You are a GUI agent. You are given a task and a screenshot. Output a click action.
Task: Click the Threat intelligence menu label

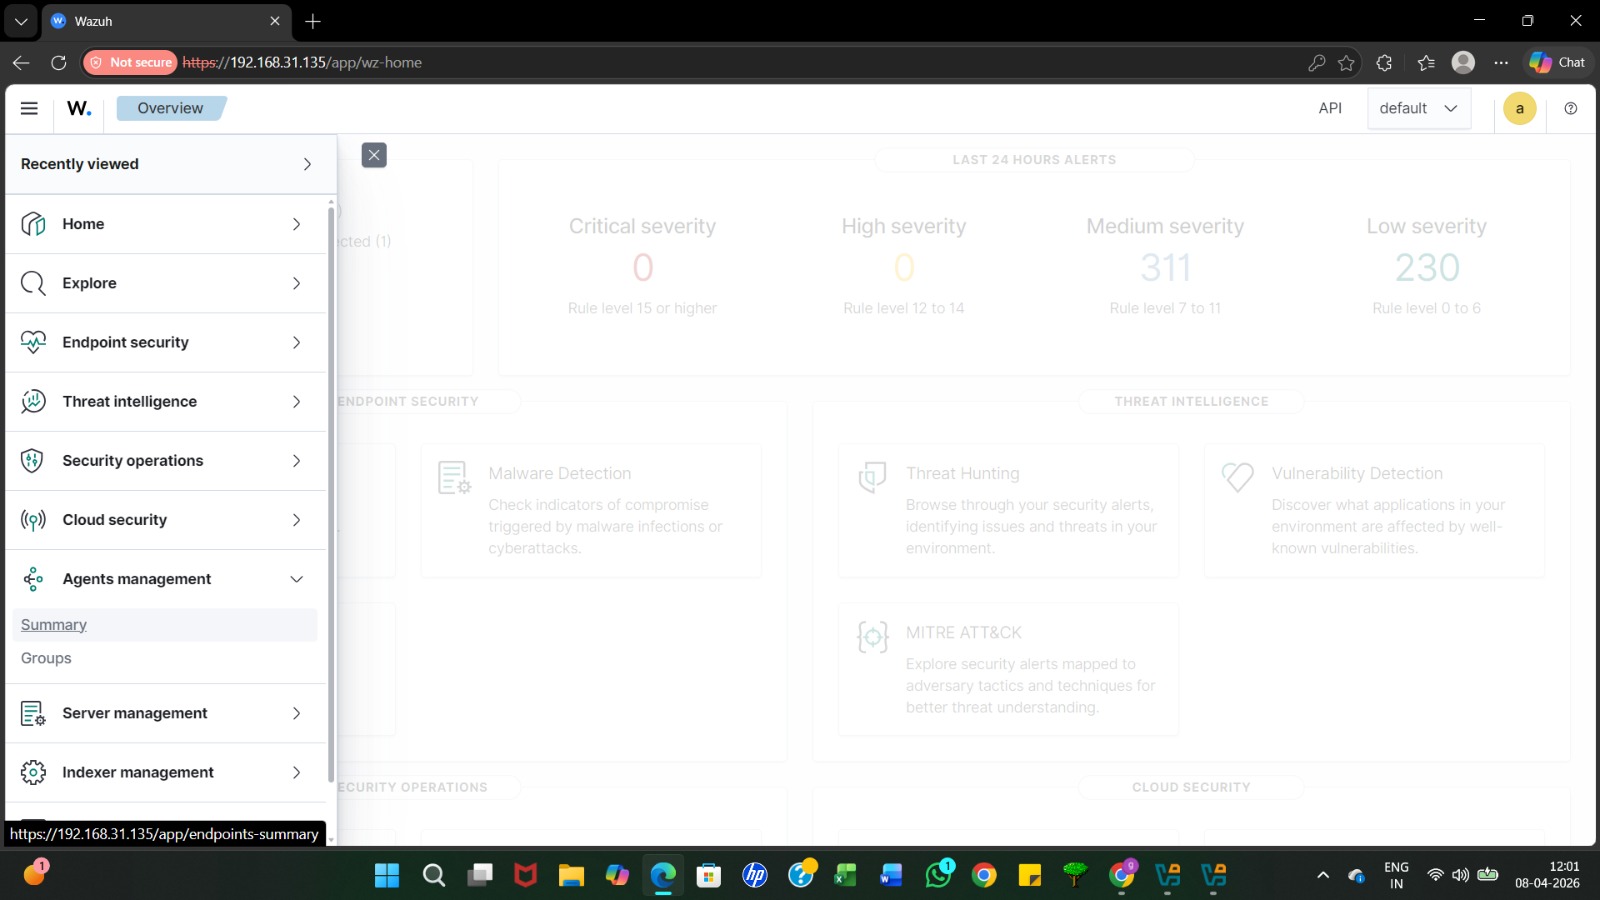[x=130, y=401]
